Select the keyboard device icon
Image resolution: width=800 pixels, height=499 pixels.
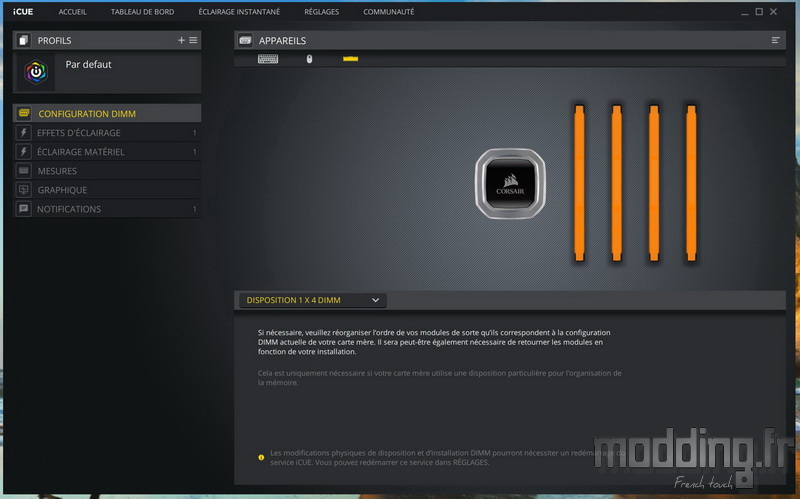268,59
